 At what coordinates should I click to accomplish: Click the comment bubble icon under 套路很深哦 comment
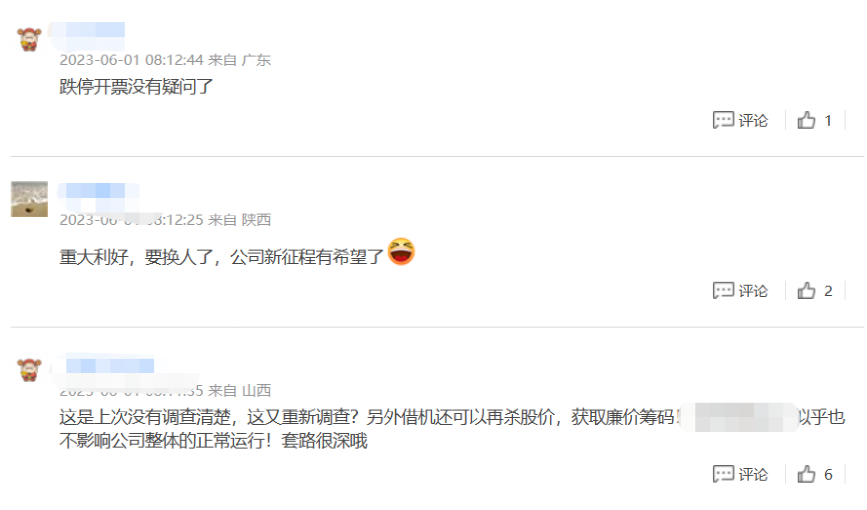723,474
